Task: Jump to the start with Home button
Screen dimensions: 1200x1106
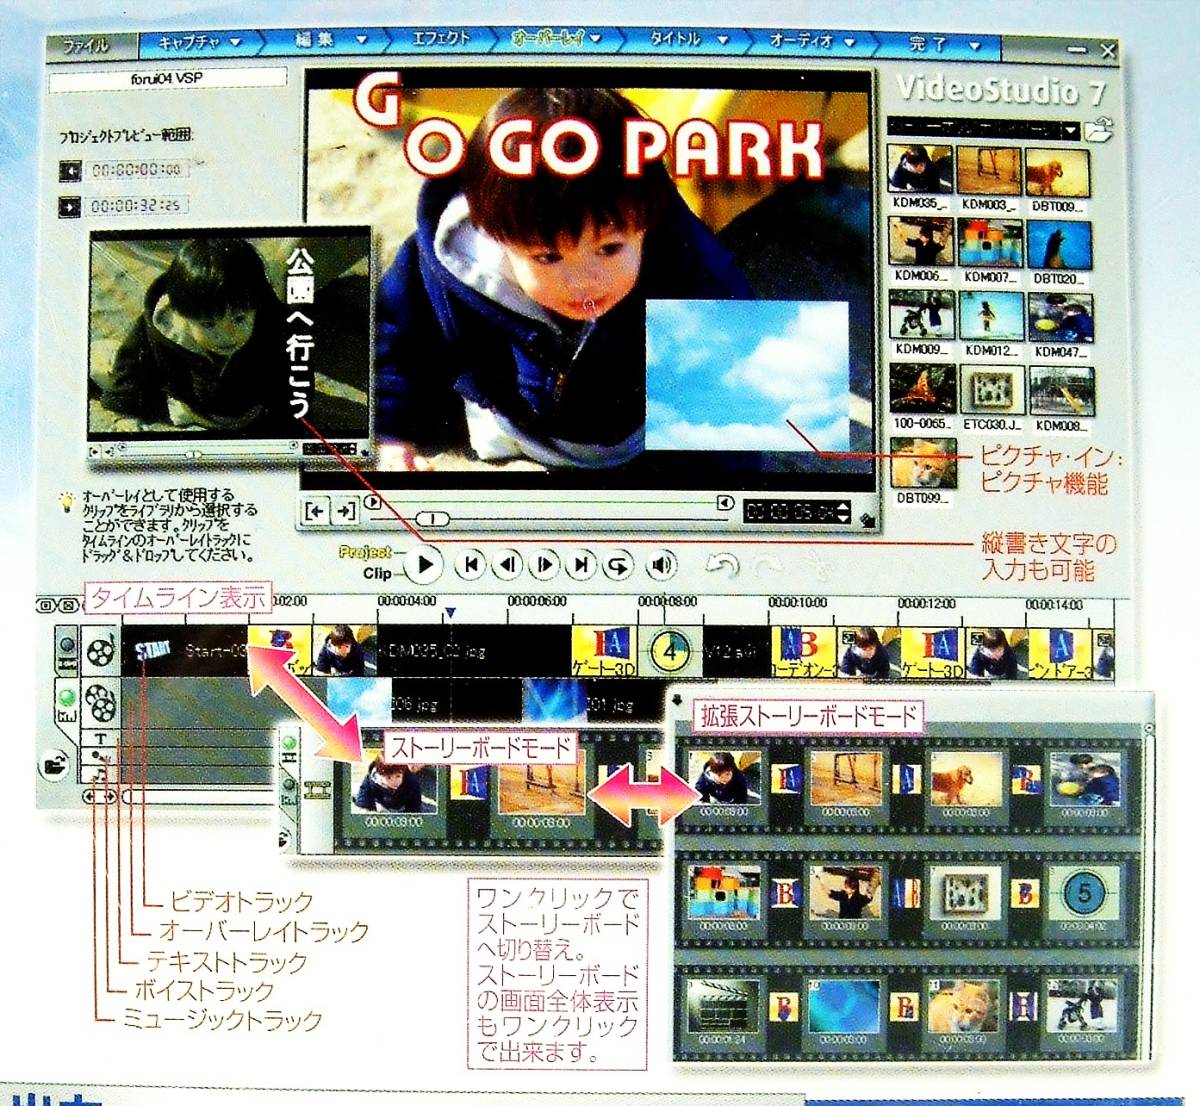Action: (470, 565)
